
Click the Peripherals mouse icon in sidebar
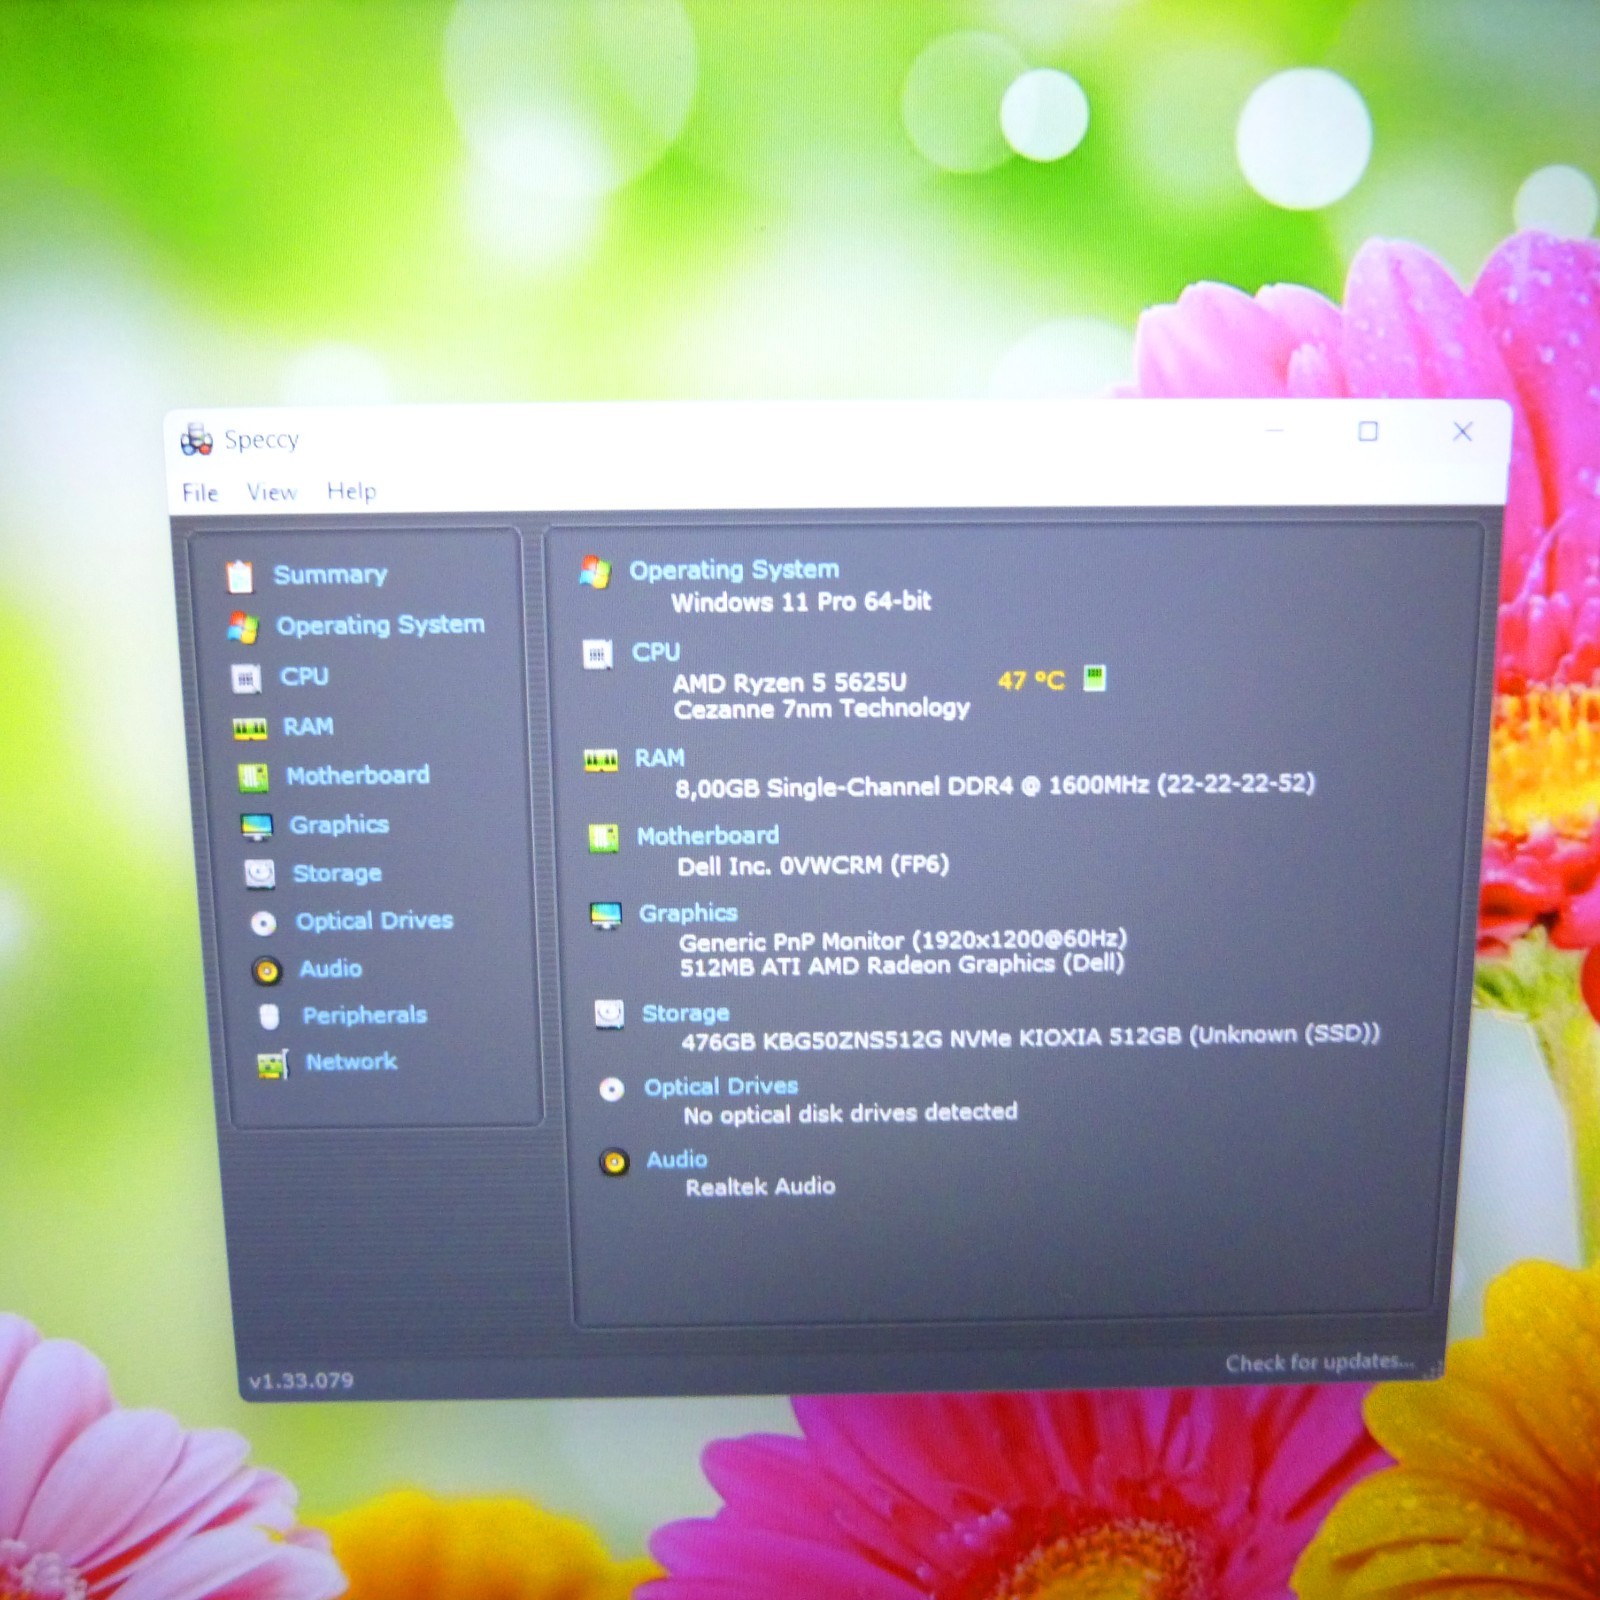pos(269,1017)
